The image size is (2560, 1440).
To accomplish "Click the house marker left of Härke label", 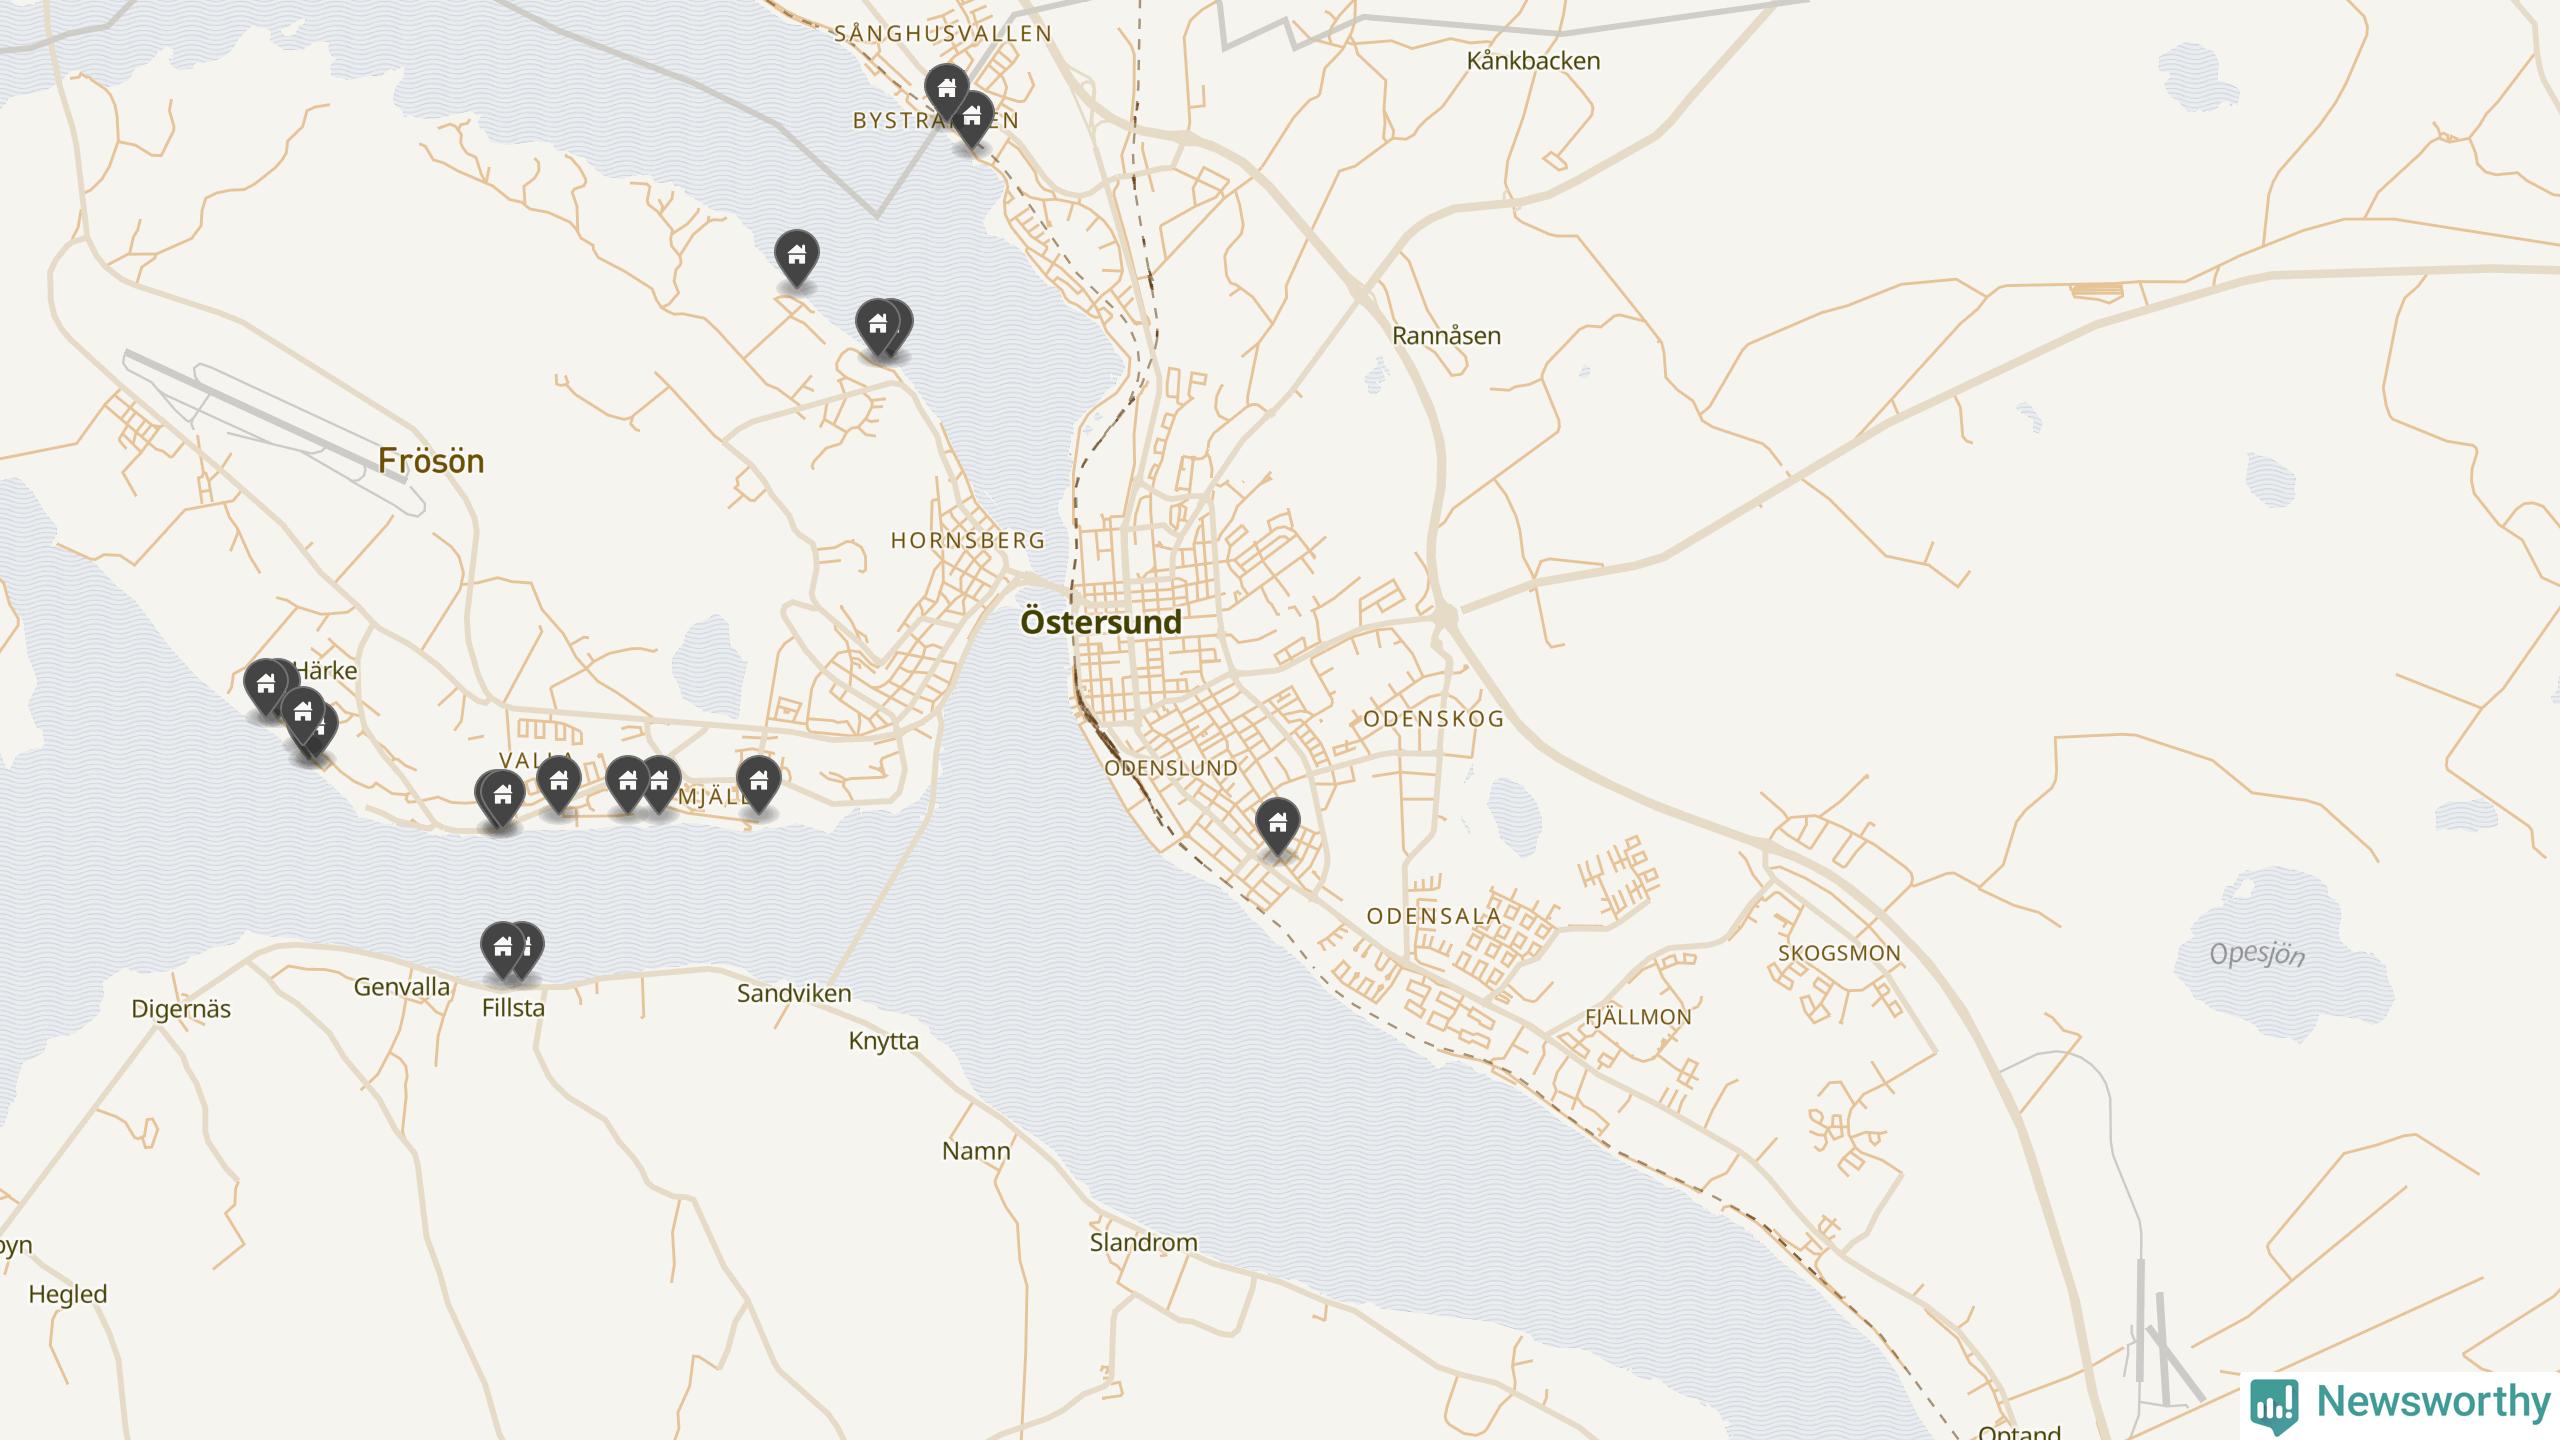I will click(266, 687).
